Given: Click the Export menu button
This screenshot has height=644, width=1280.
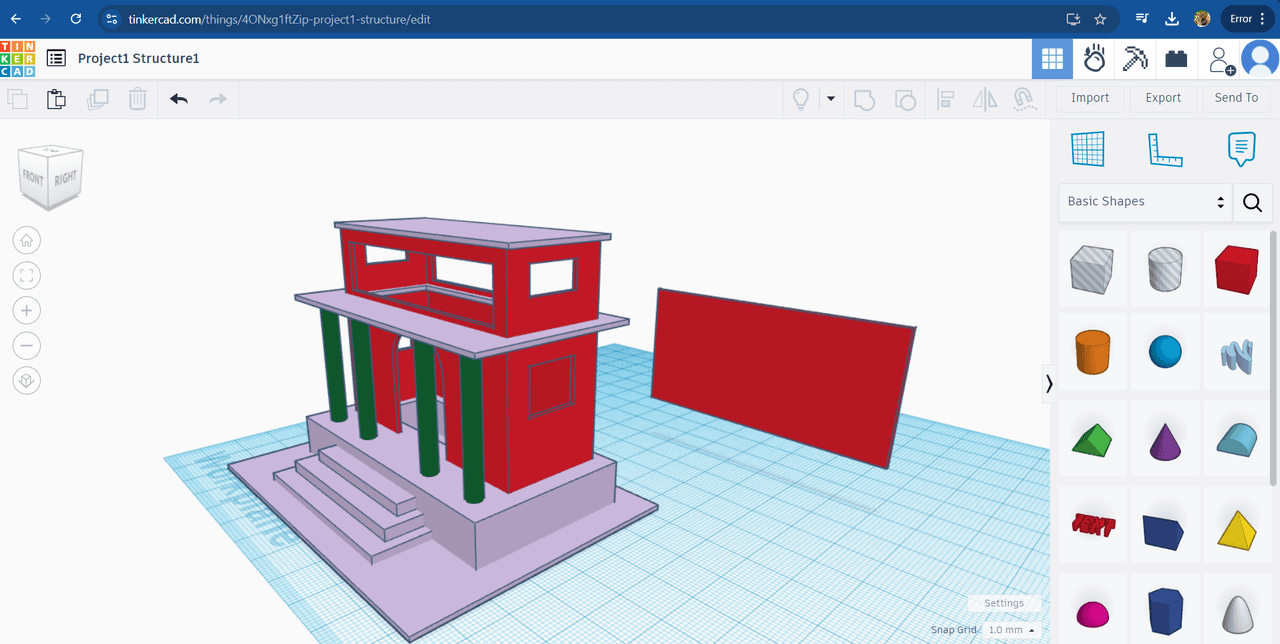Looking at the screenshot, I should pyautogui.click(x=1163, y=98).
